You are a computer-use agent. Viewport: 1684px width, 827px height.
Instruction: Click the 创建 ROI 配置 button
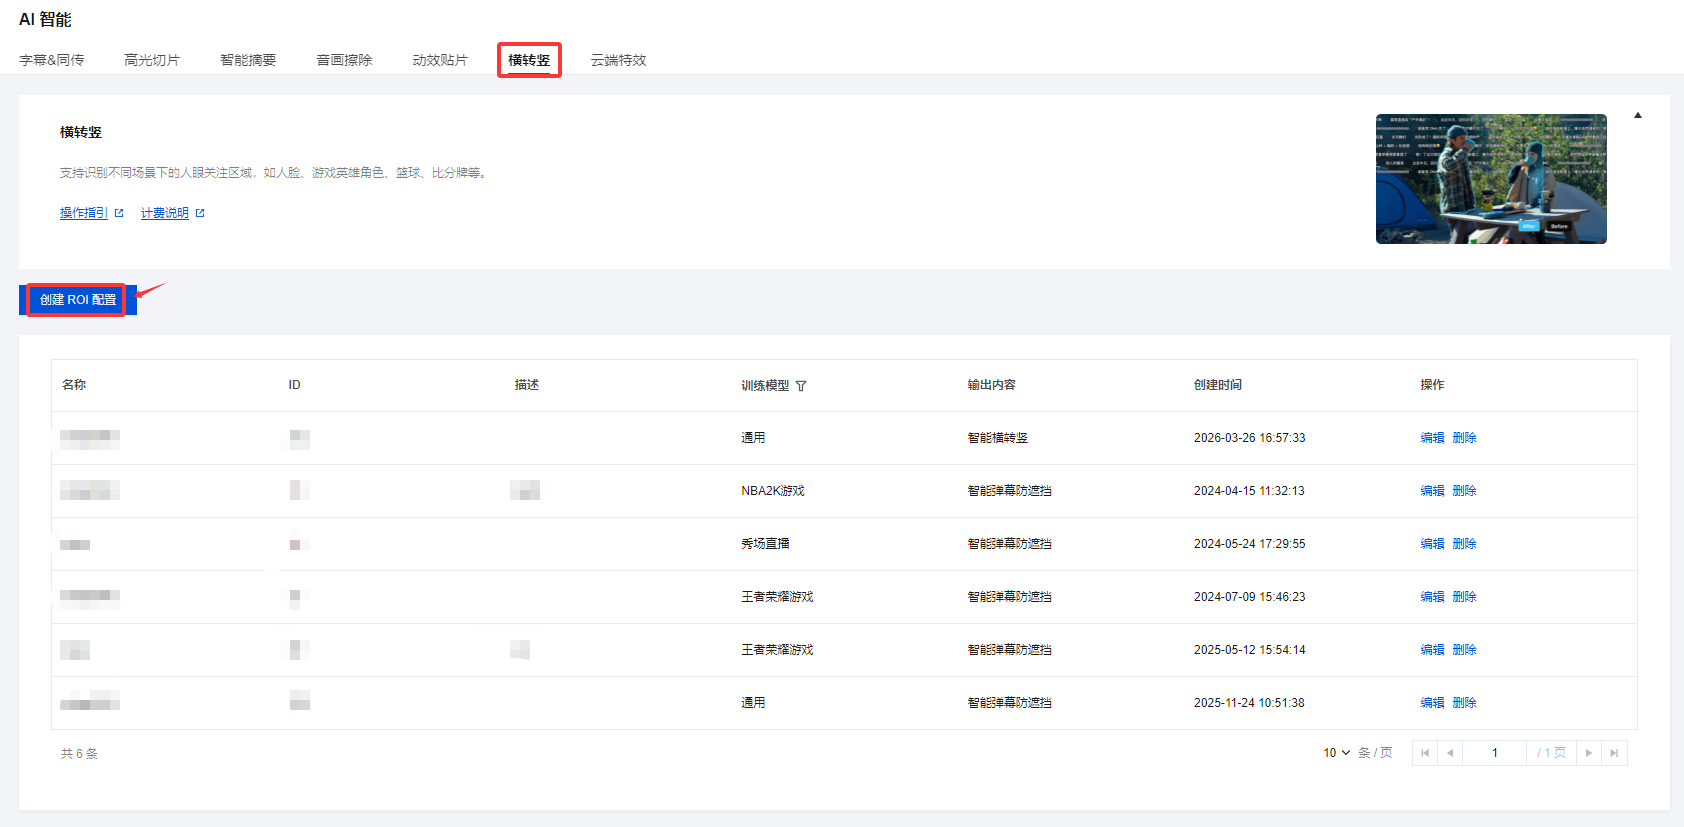click(78, 300)
